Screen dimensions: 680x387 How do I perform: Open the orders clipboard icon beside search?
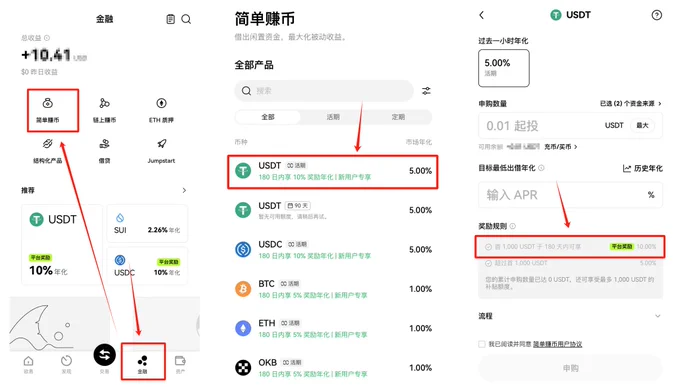[170, 19]
